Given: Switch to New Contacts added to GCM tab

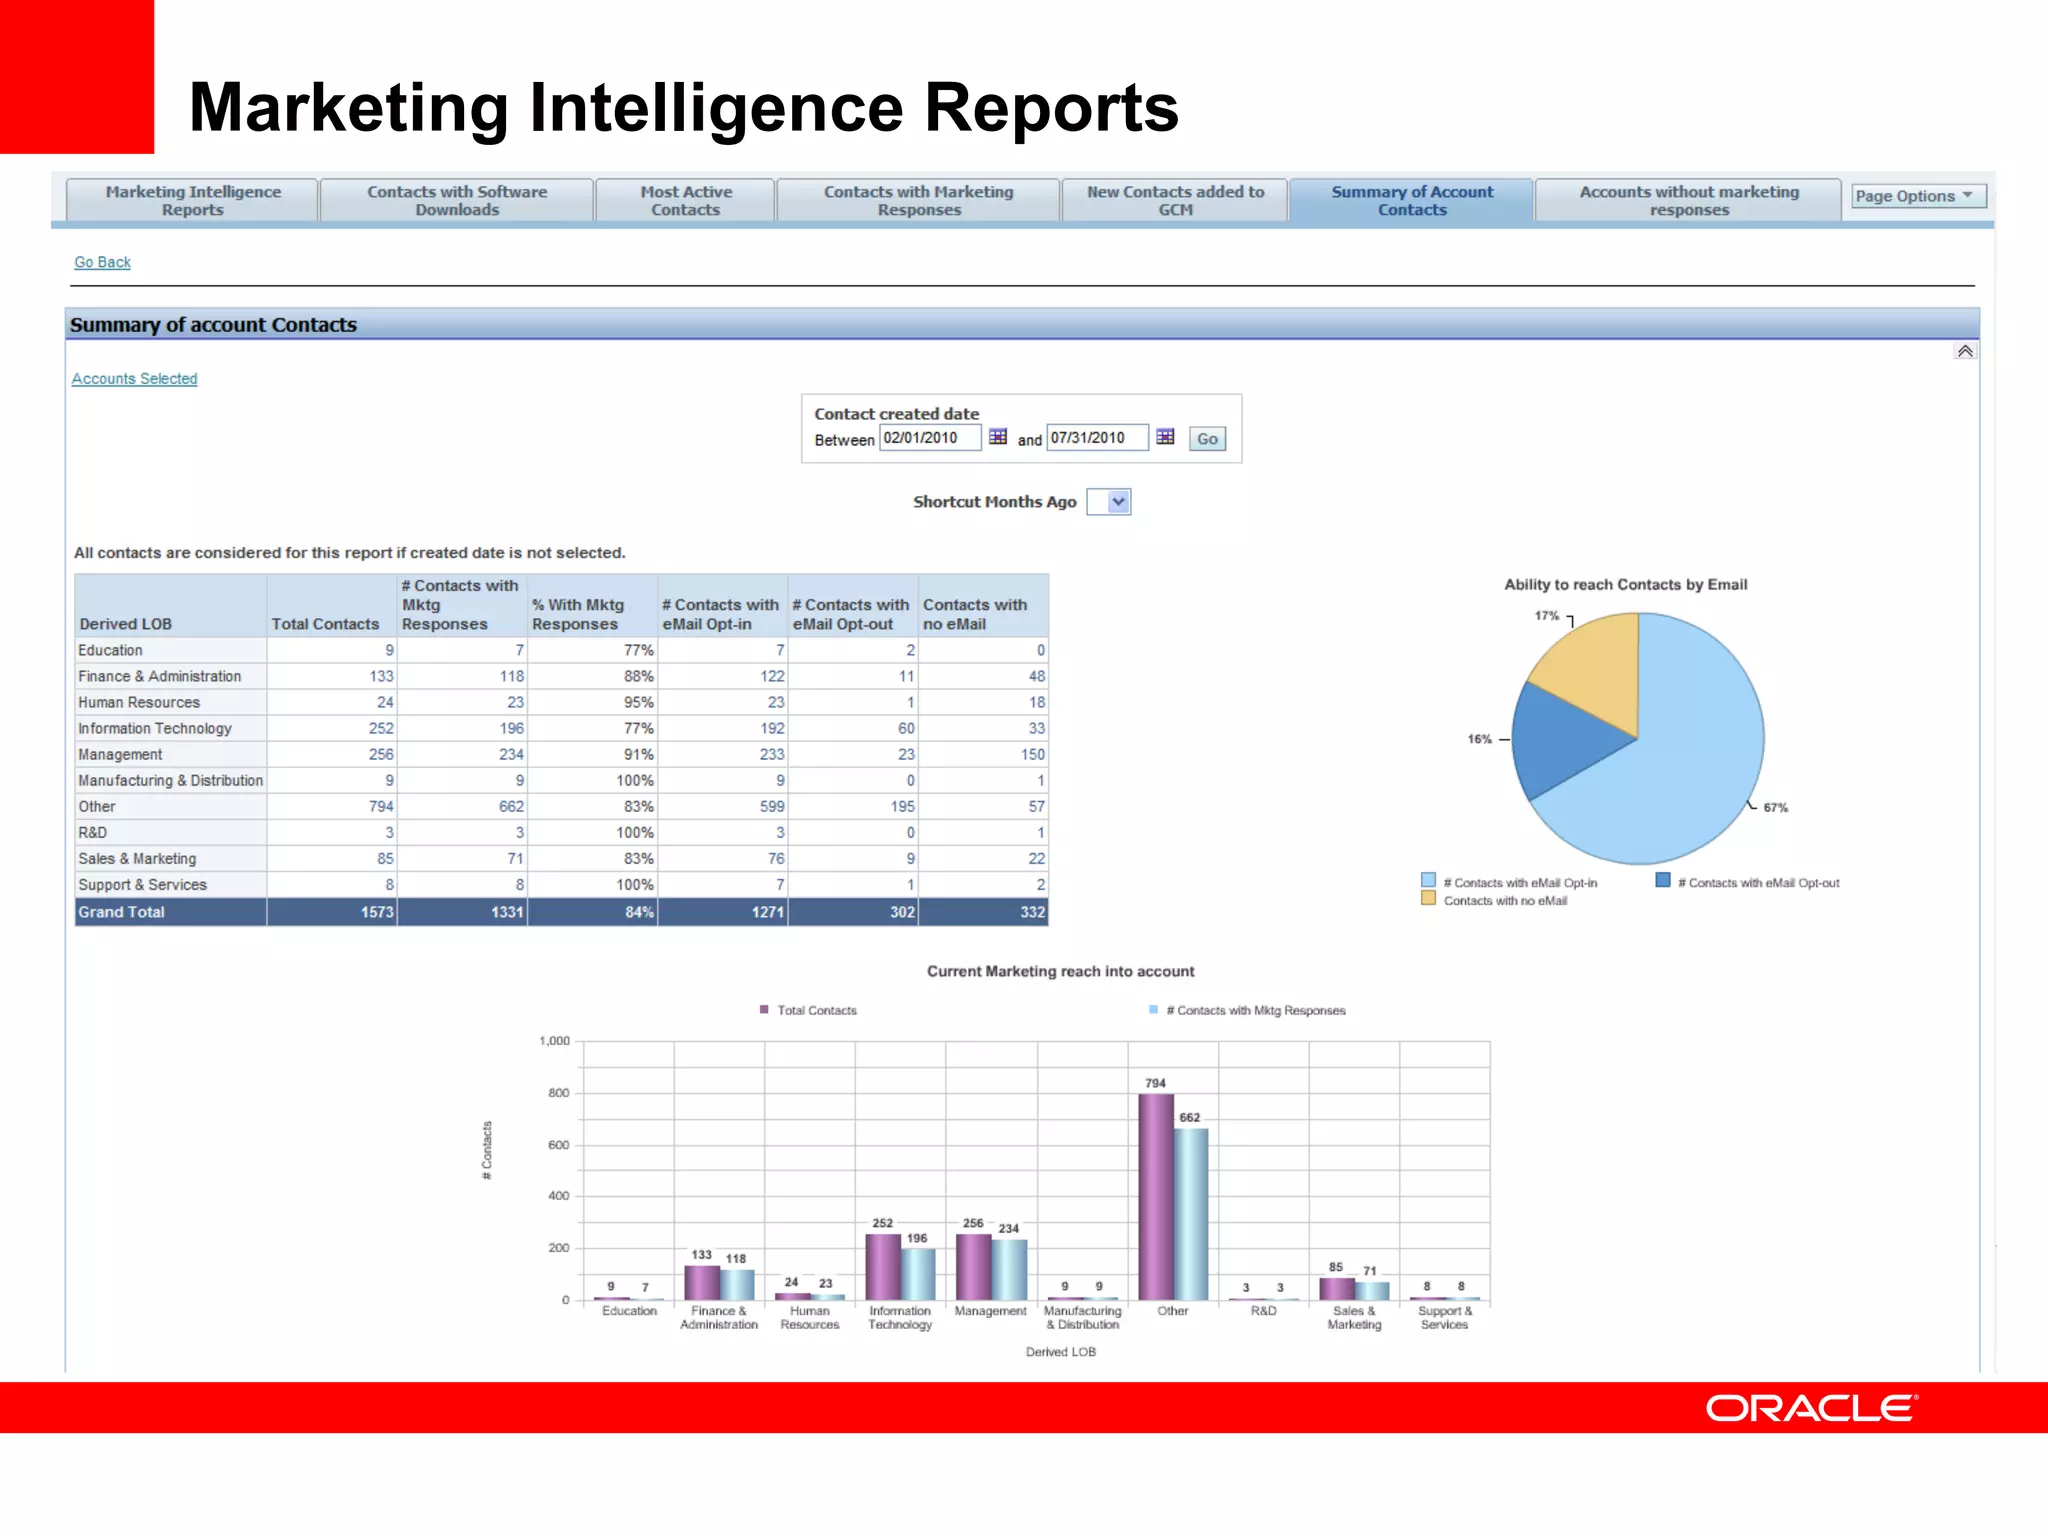Looking at the screenshot, I should (1175, 201).
